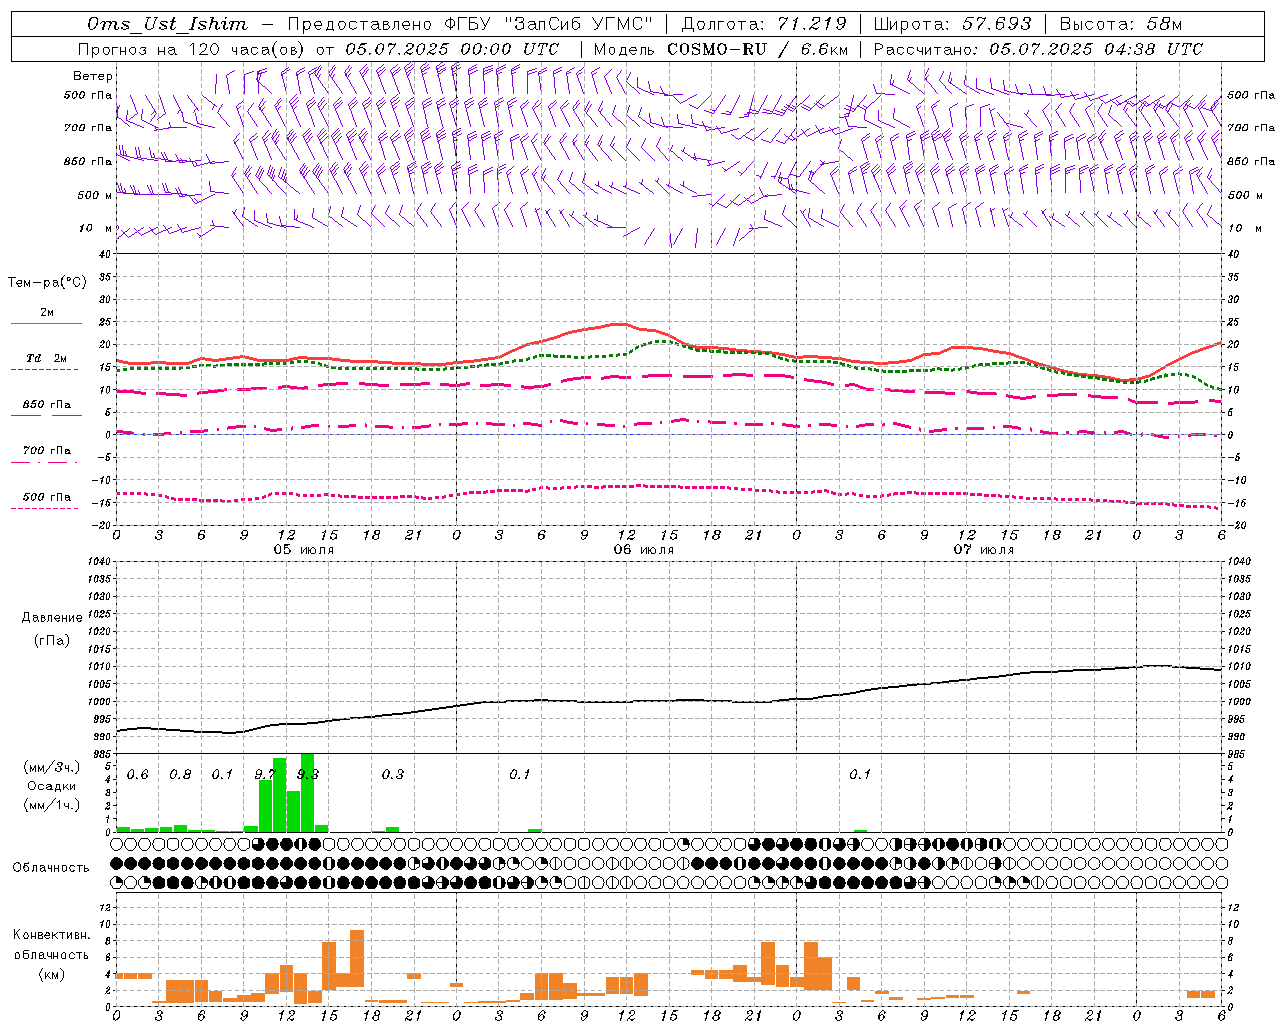This screenshot has height=1024, width=1280.
Task: Click the Давление panel label
Action: pyautogui.click(x=52, y=618)
